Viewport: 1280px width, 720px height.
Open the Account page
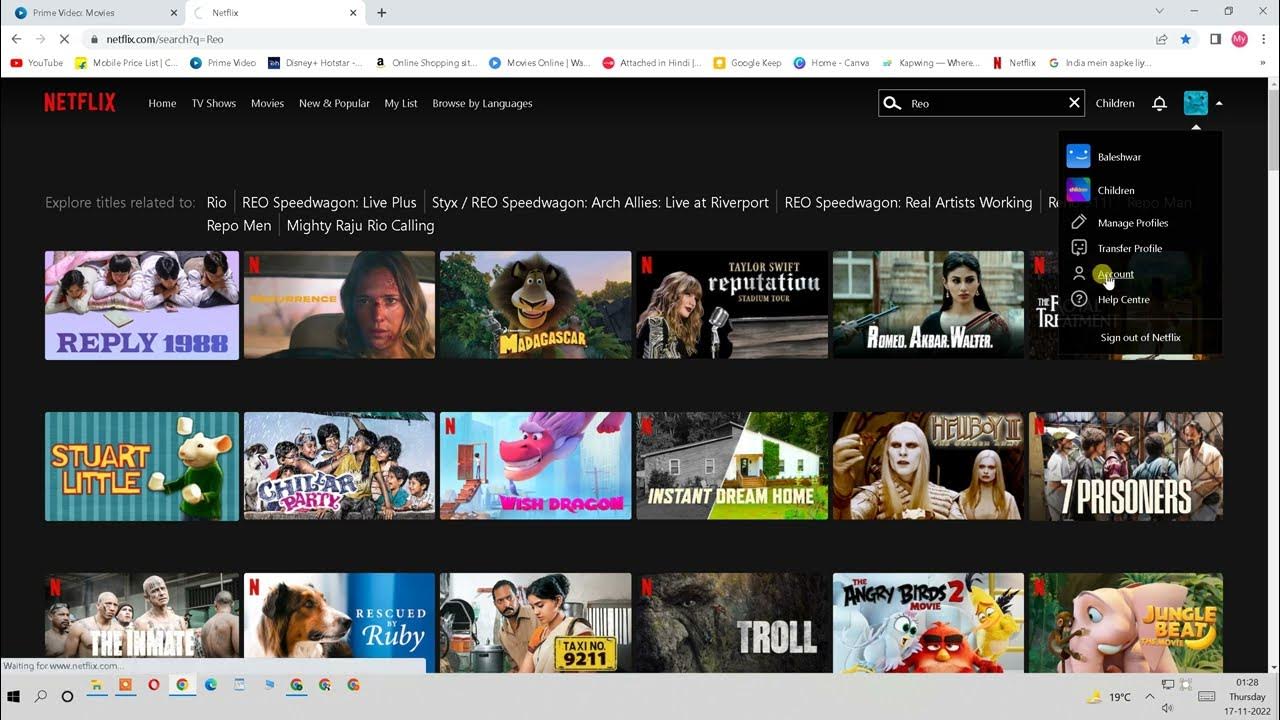[1115, 274]
